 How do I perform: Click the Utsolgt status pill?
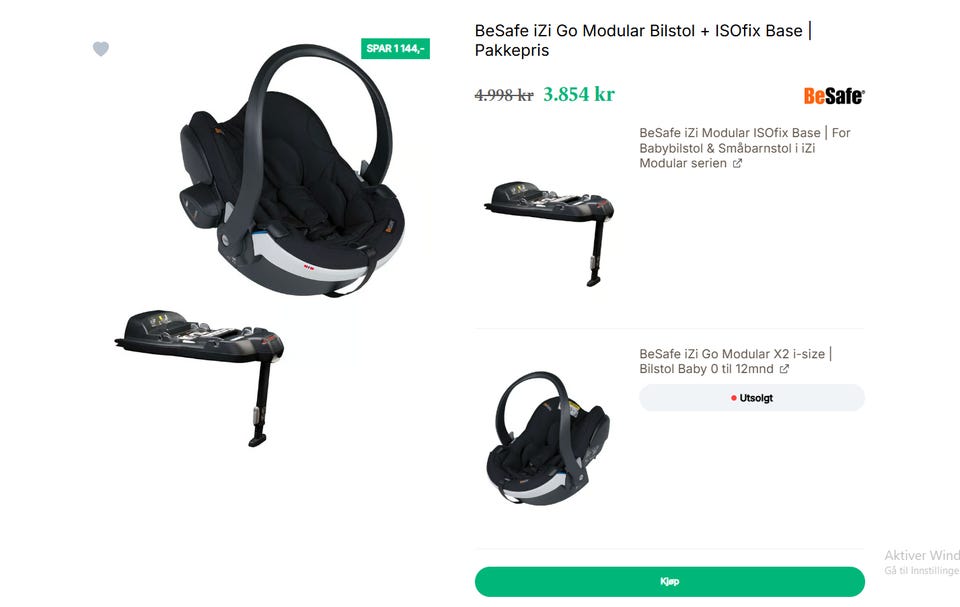point(752,398)
